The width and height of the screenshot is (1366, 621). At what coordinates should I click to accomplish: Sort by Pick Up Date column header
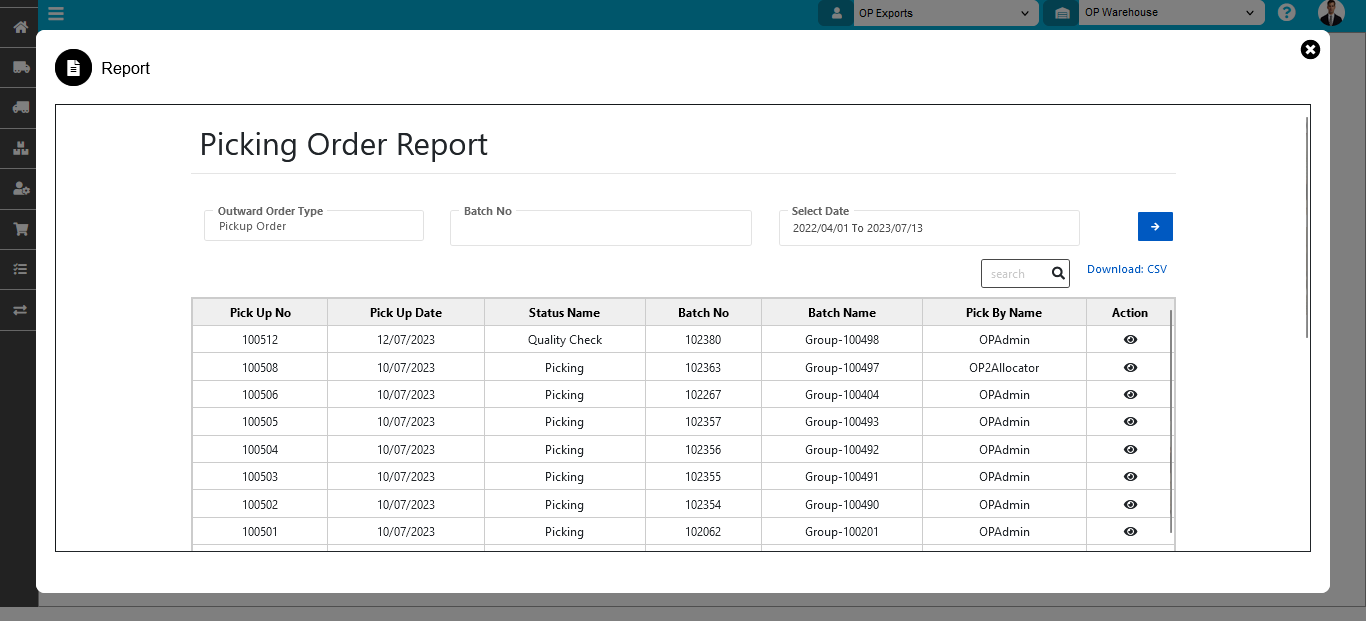[x=405, y=313]
